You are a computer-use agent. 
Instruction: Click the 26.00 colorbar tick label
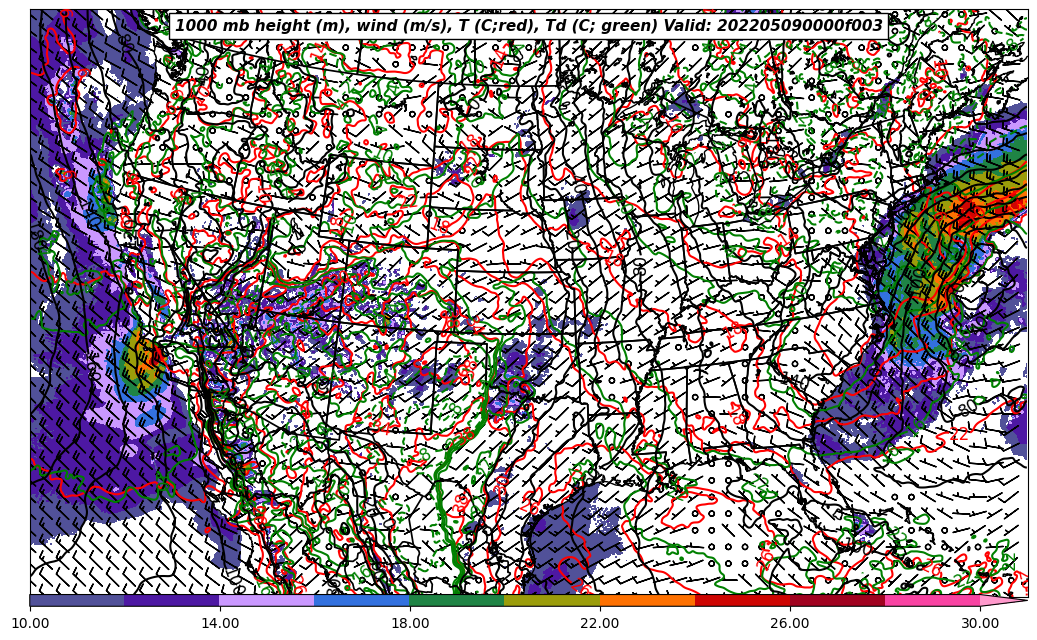790,623
